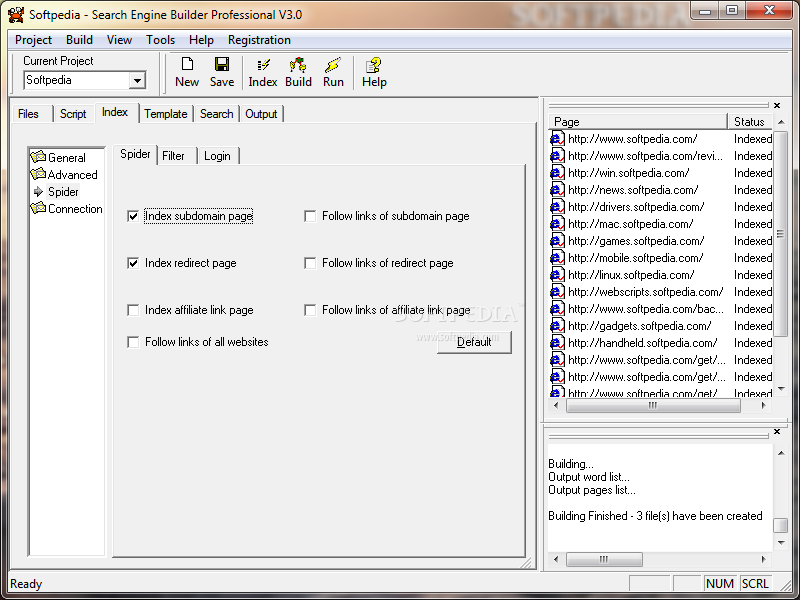The image size is (800, 600).
Task: Click page icon for mobile.softpedia.com
Action: [x=557, y=258]
